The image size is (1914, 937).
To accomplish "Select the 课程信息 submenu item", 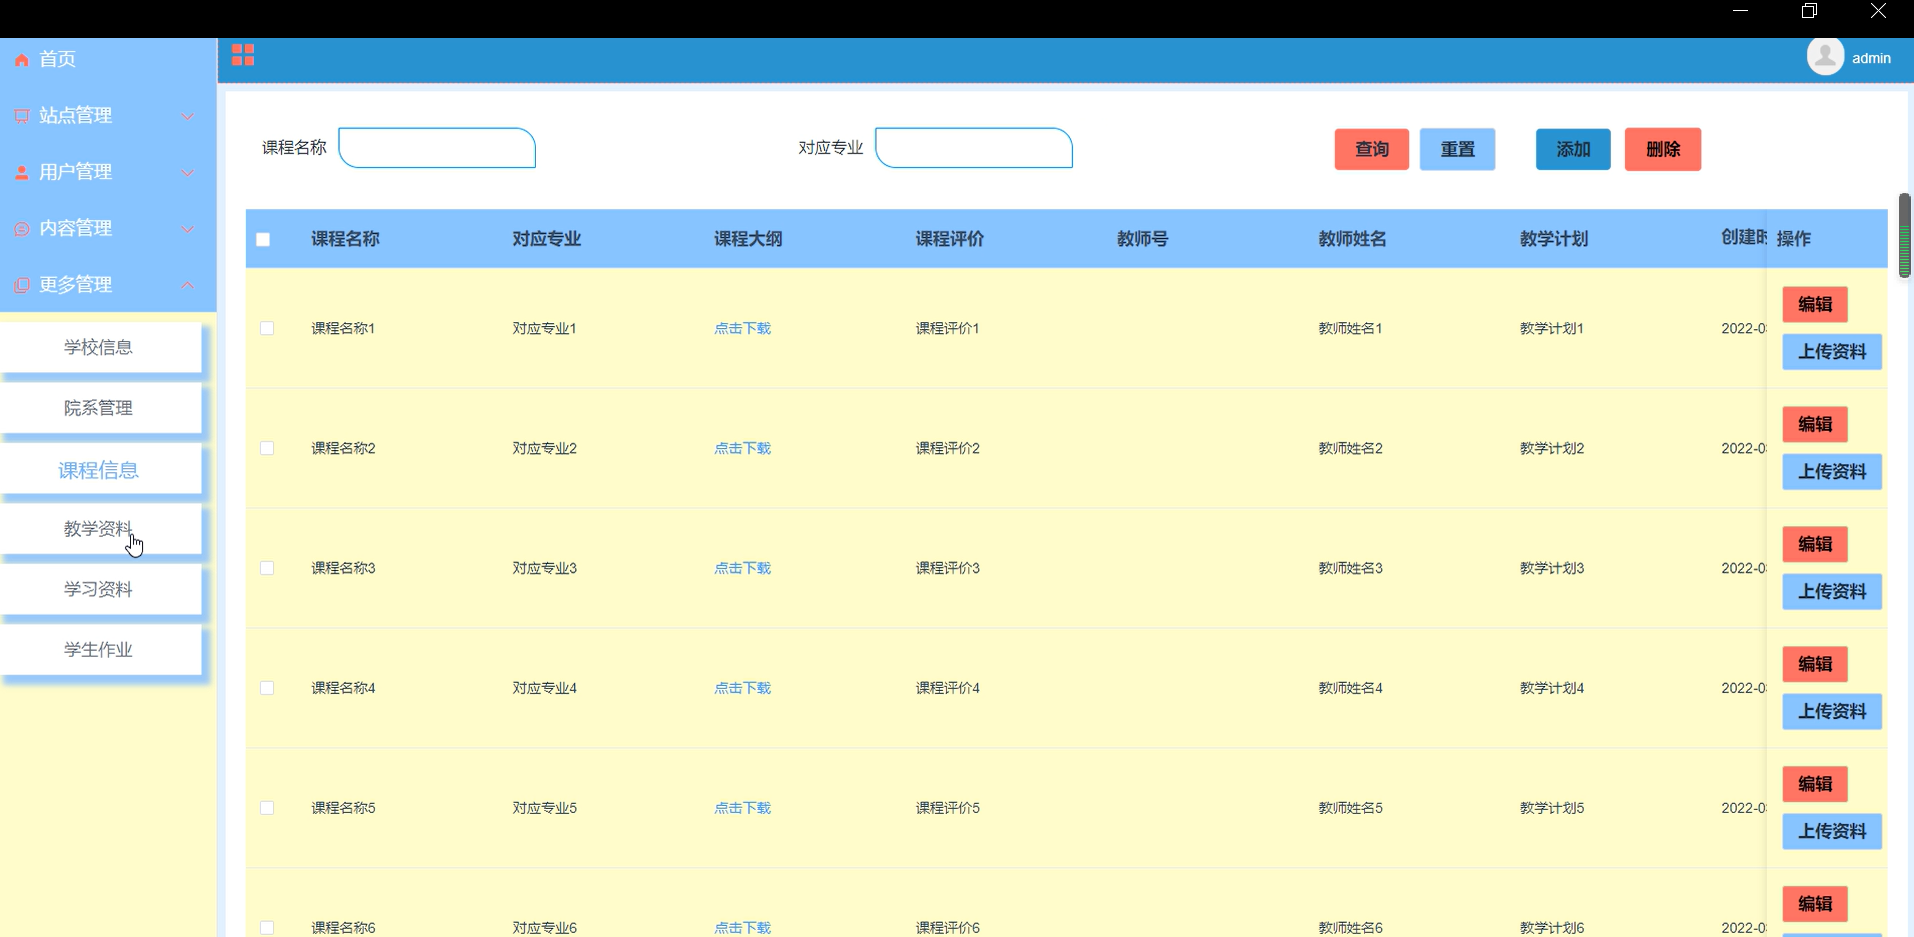I will (100, 470).
